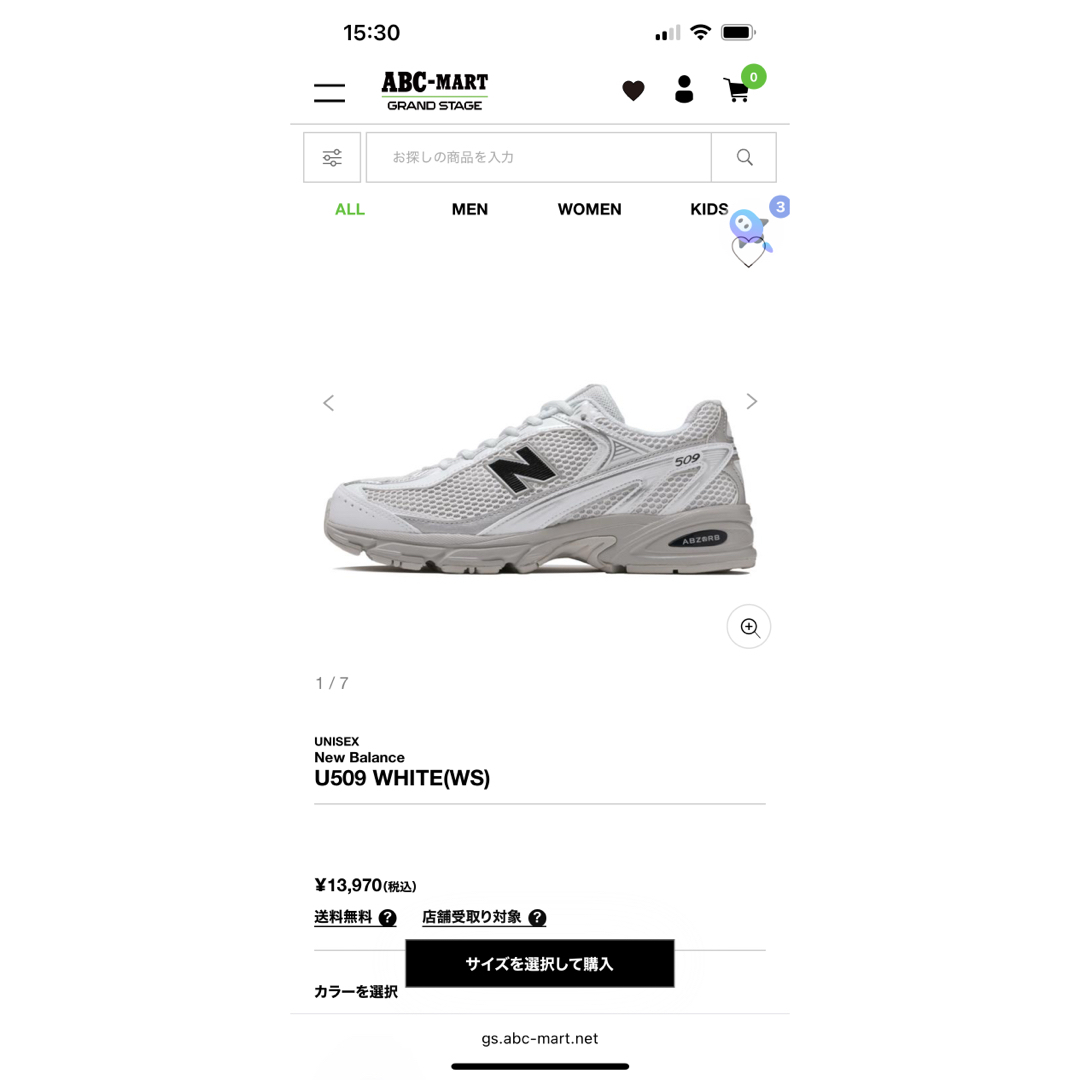
Task: Open the hamburger menu
Action: [329, 92]
